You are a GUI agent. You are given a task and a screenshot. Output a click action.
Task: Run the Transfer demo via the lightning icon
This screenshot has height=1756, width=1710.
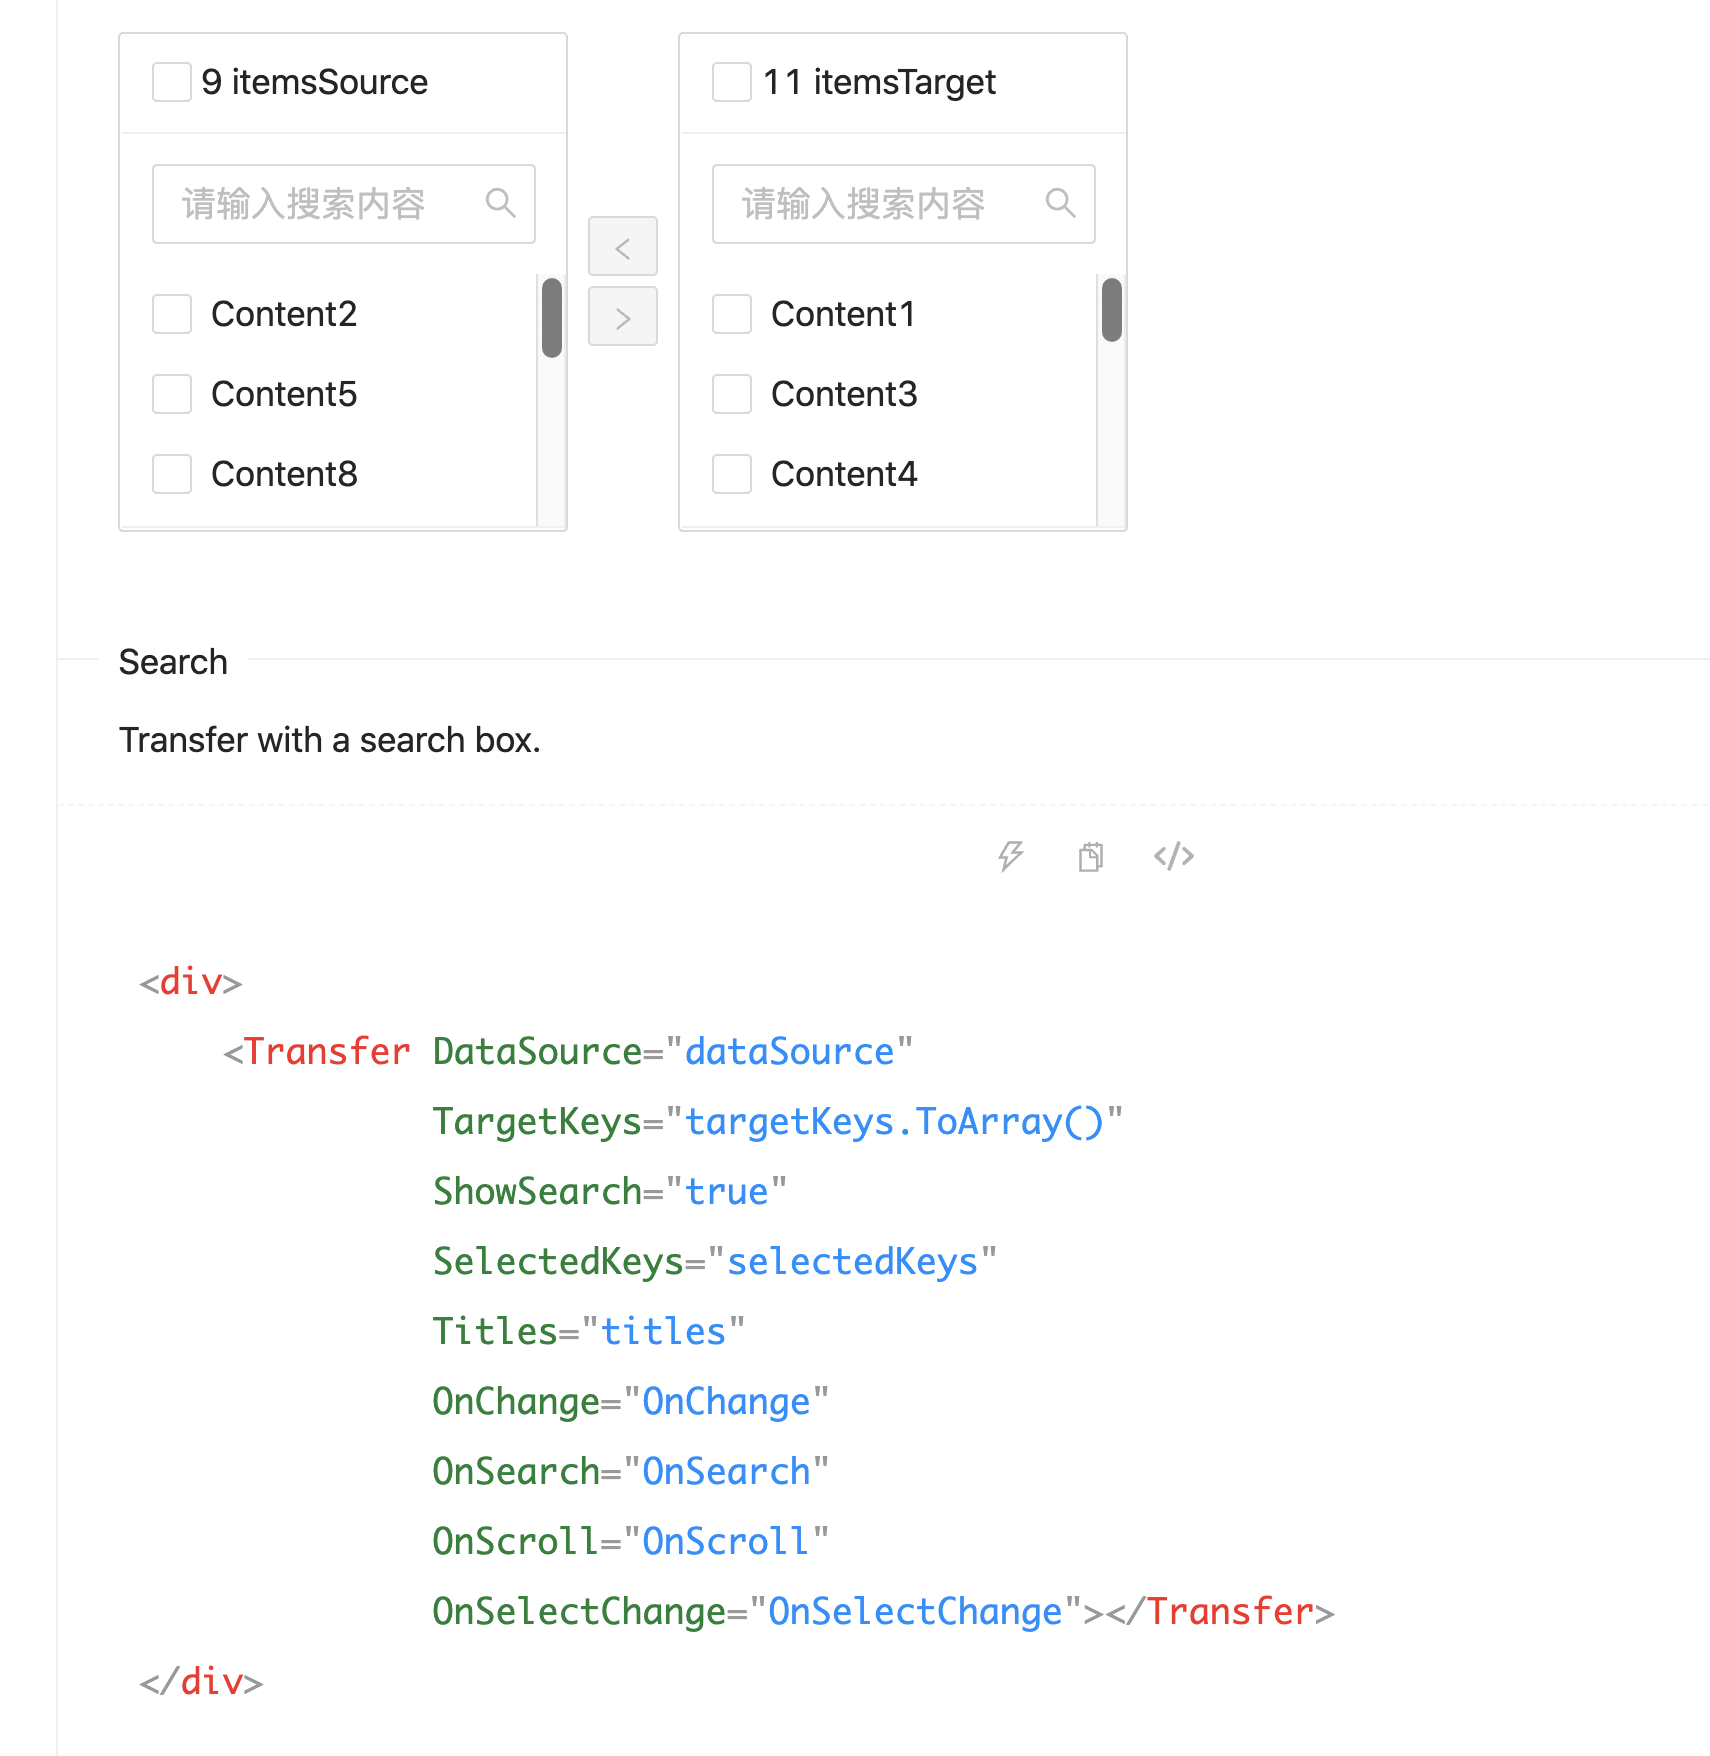click(1010, 856)
